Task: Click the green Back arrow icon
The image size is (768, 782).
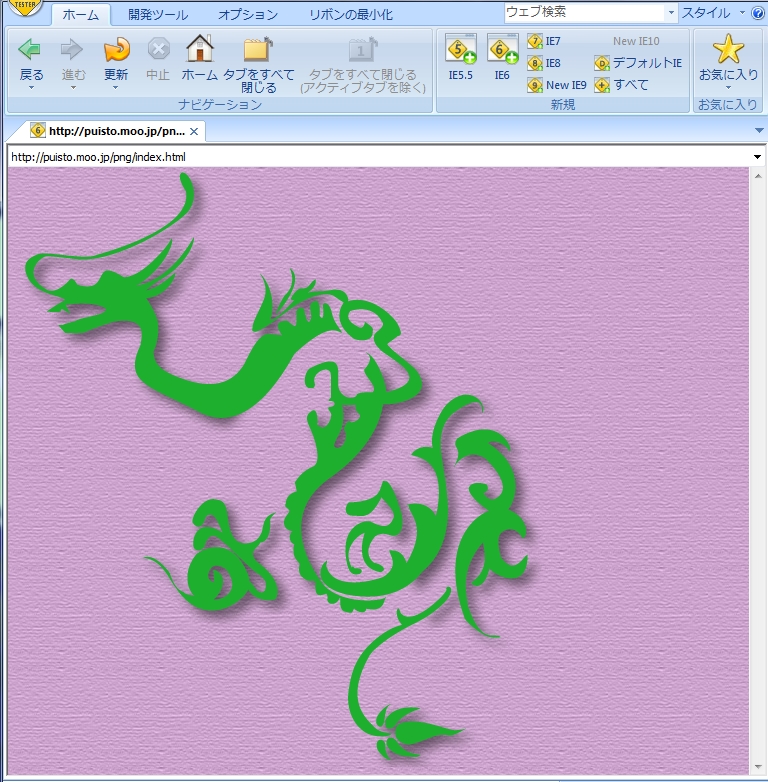Action: (x=29, y=49)
